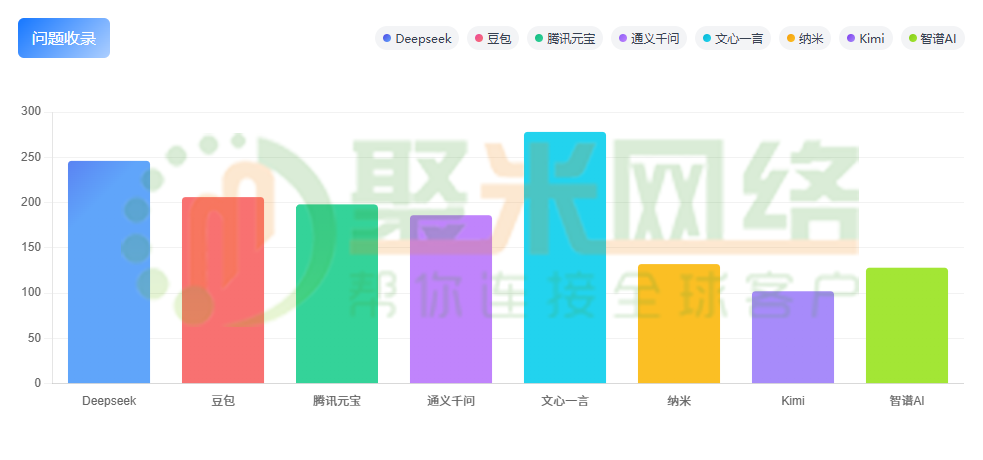Select the blue Deepseek bar
The image size is (983, 460).
tap(109, 272)
